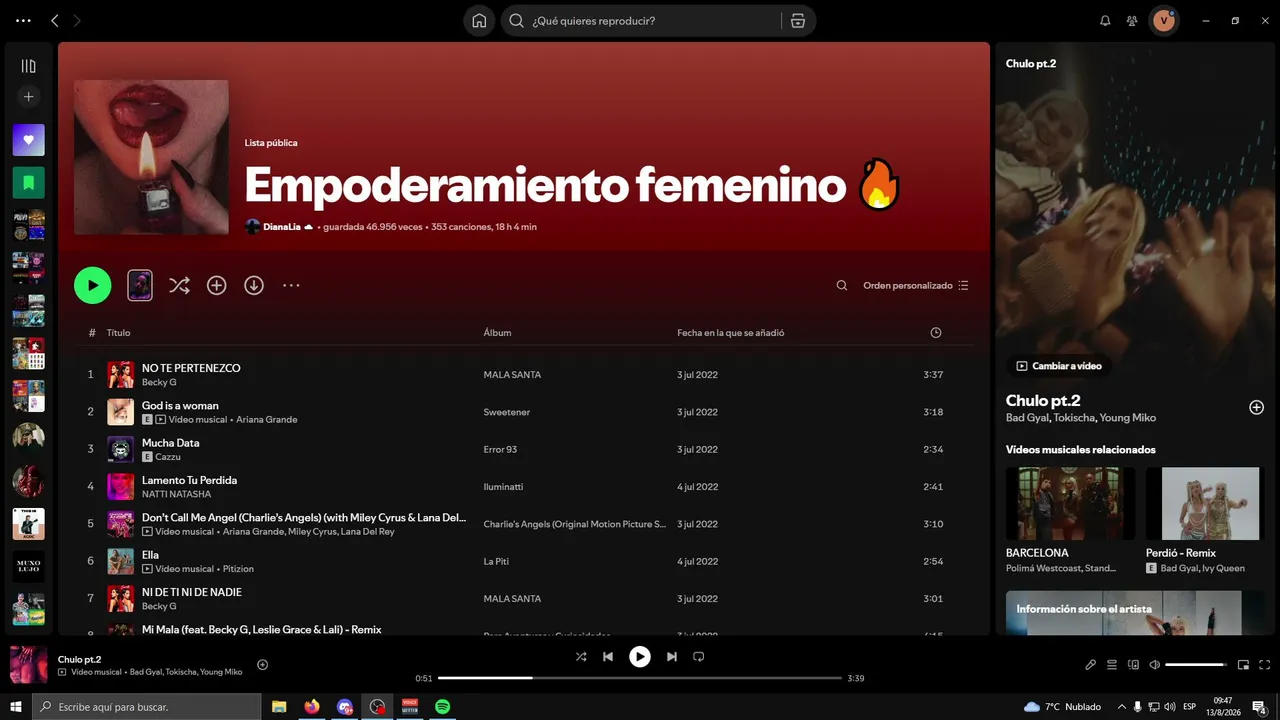Open the Orden personalizado sort dropdown
The height and width of the screenshot is (720, 1280).
coord(916,286)
